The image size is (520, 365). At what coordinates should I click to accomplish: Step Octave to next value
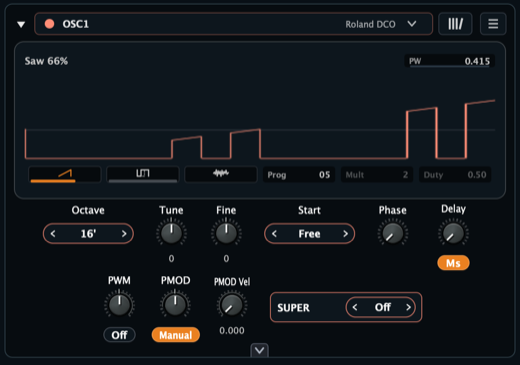pos(124,234)
